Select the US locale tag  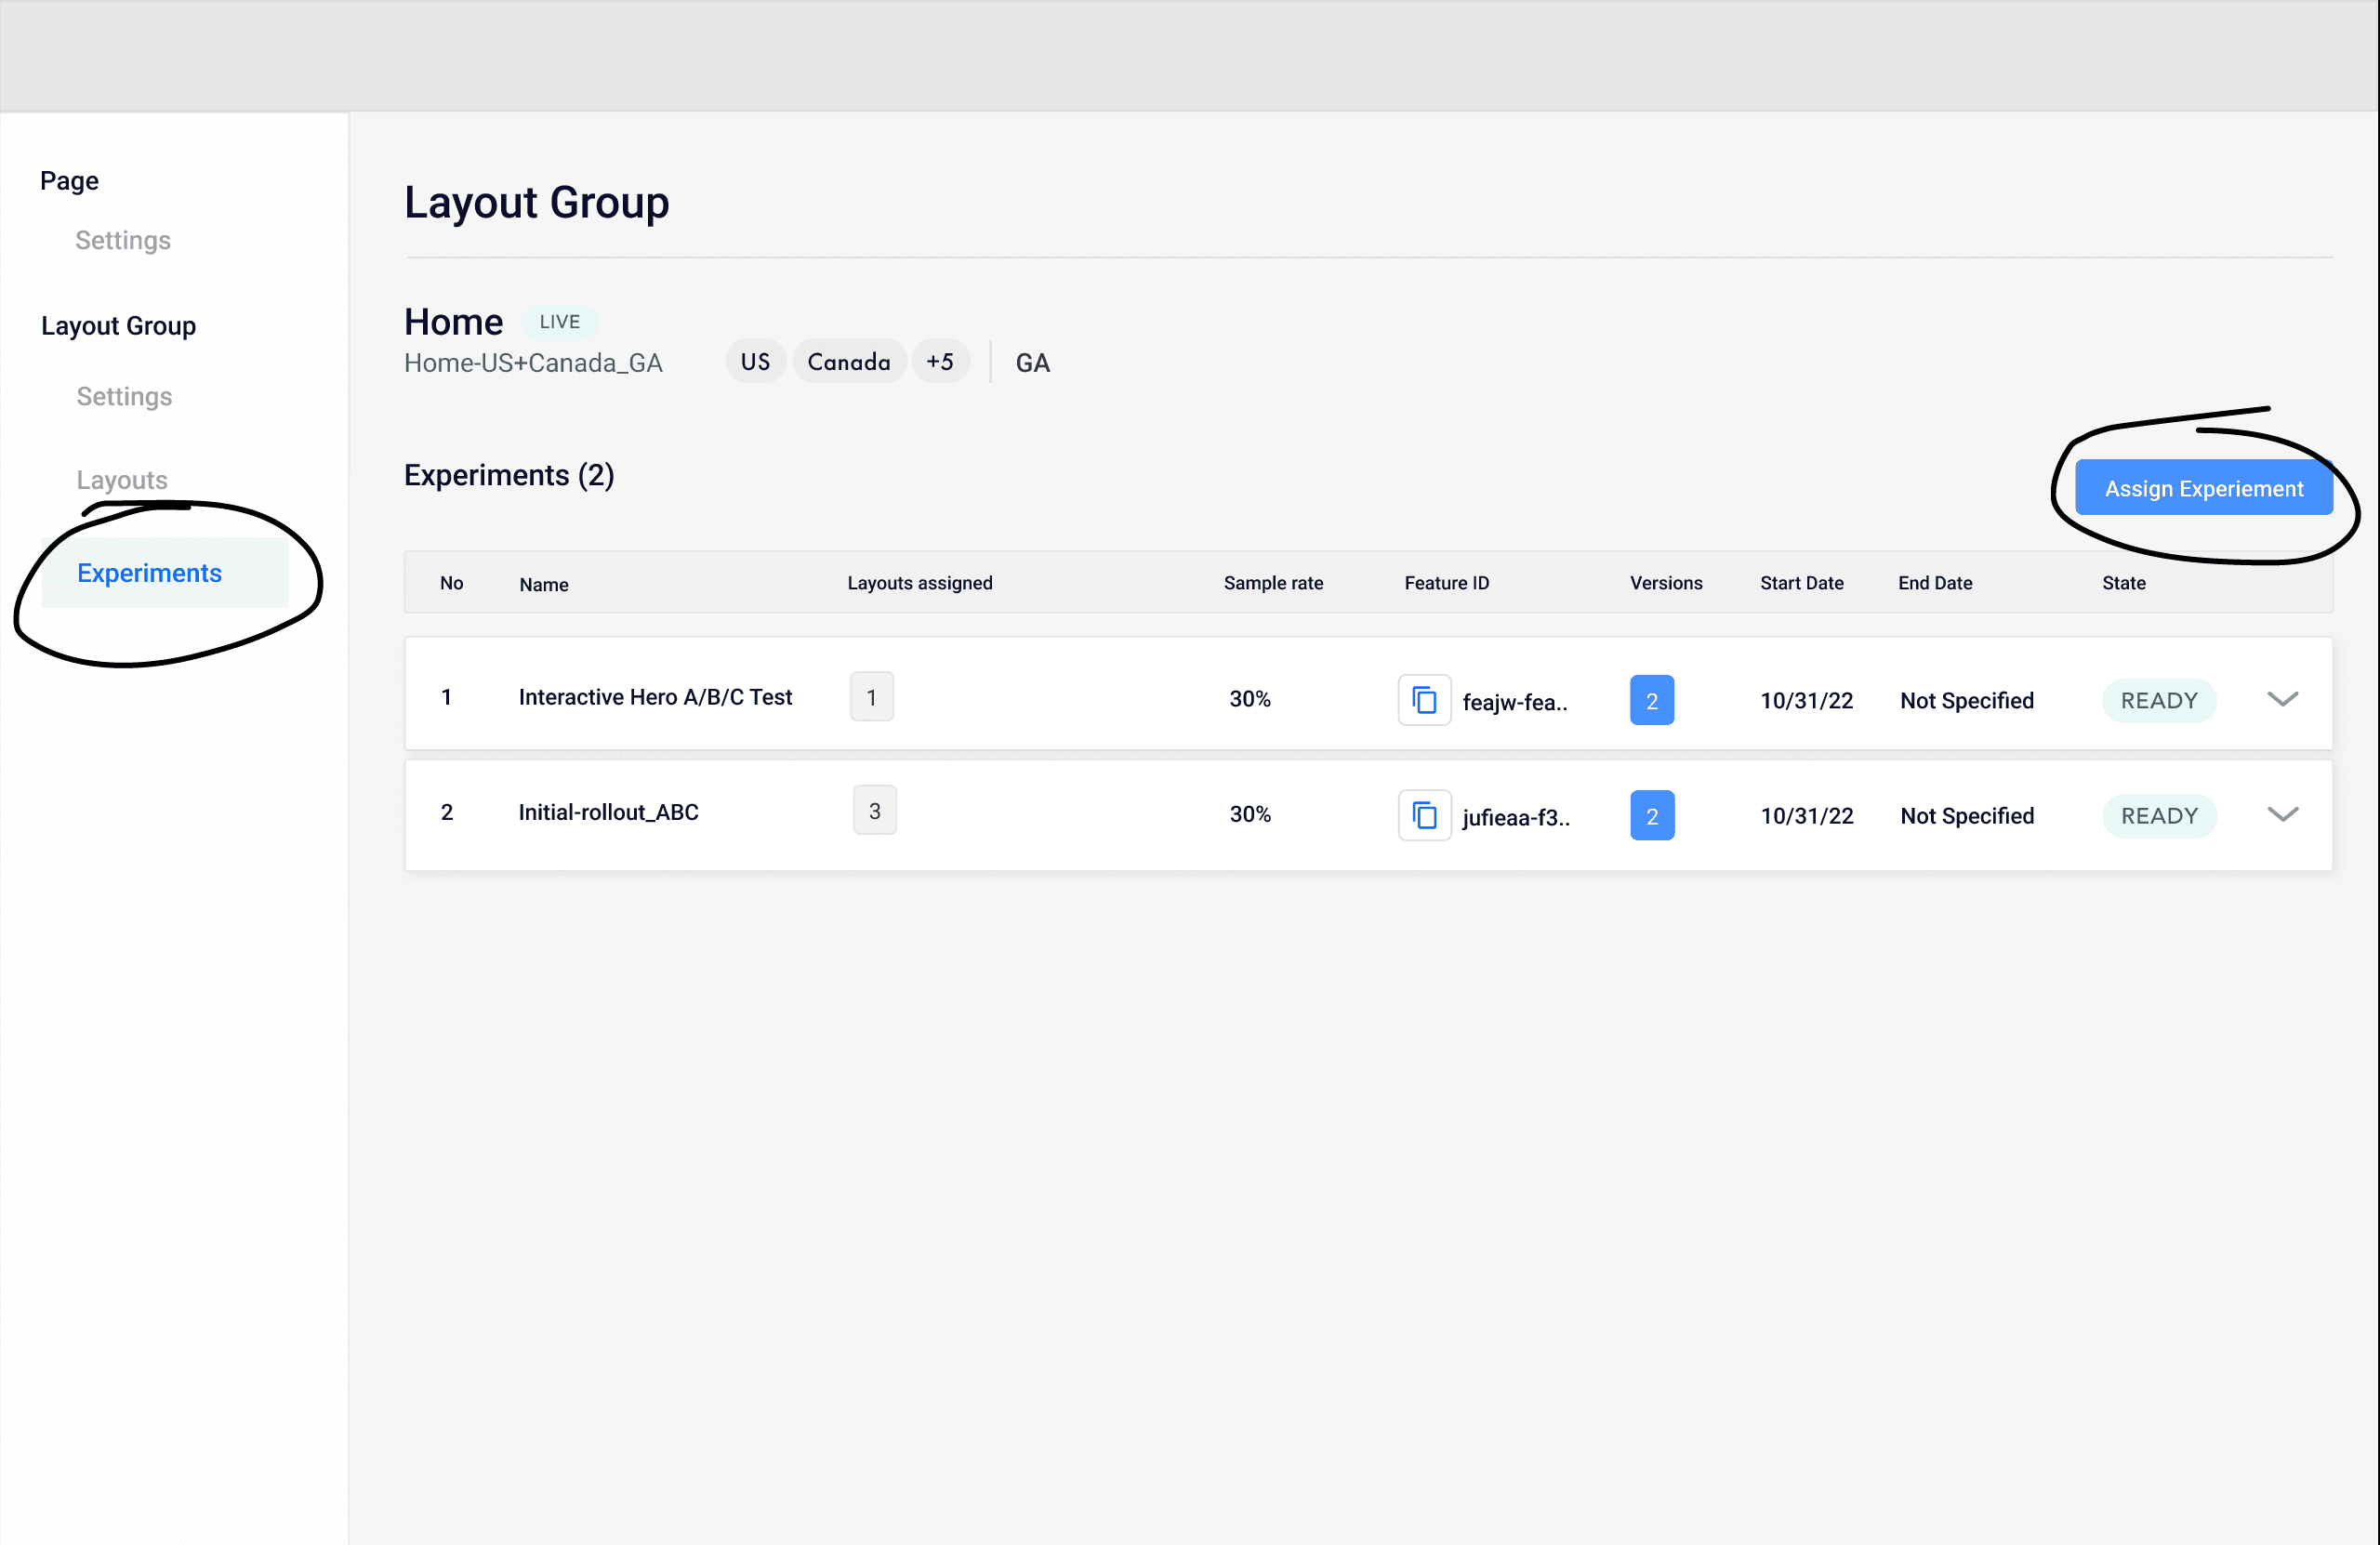755,361
